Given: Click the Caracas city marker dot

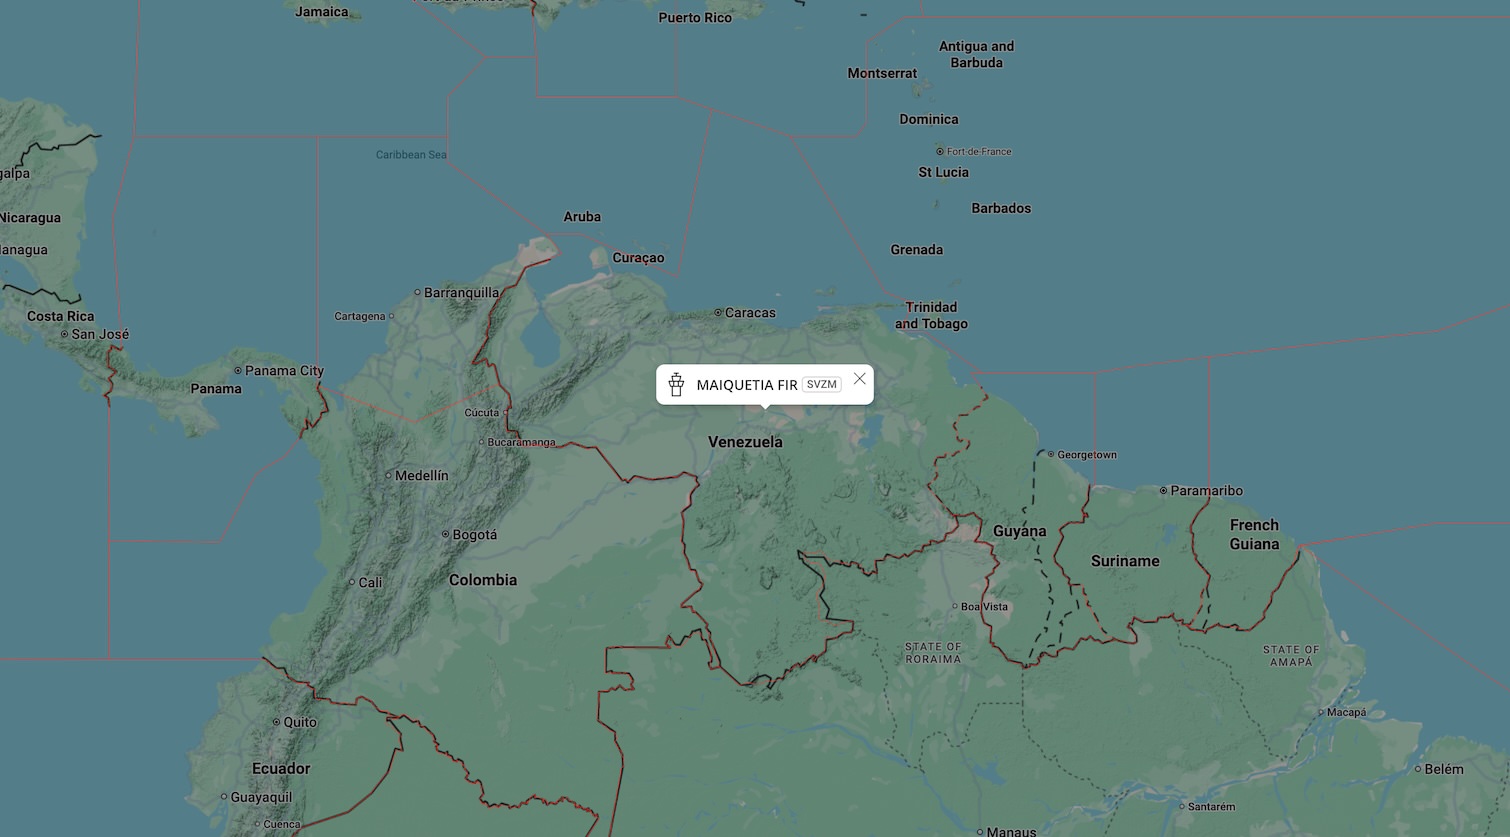Looking at the screenshot, I should 718,313.
